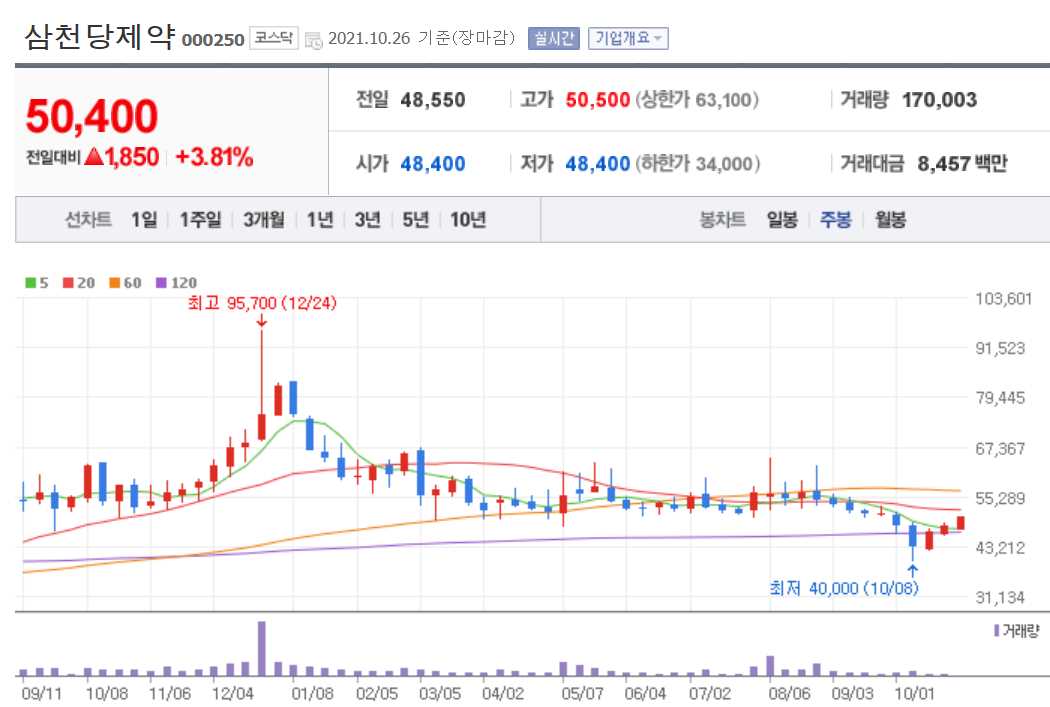Select the 1주일 line chart tab
The image size is (1050, 707).
[x=200, y=220]
